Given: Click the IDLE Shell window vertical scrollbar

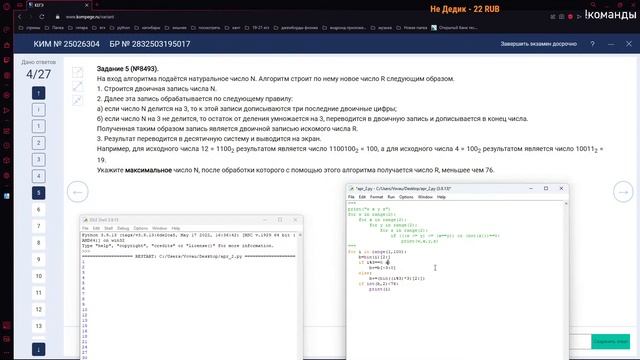Looking at the screenshot, I should click(300, 296).
